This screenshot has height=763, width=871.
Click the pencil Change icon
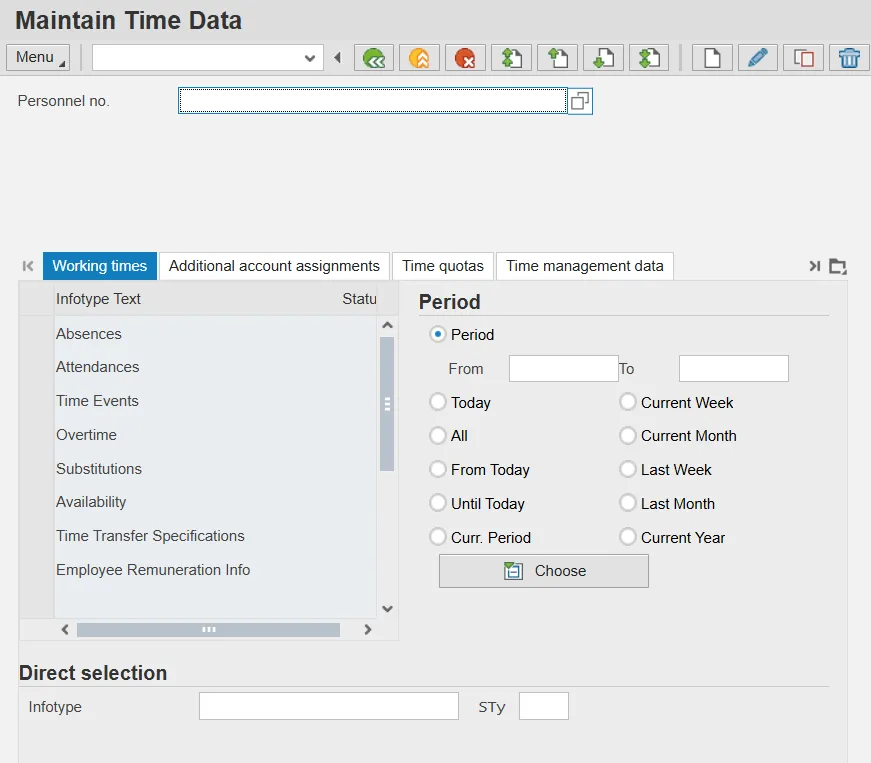(x=758, y=58)
